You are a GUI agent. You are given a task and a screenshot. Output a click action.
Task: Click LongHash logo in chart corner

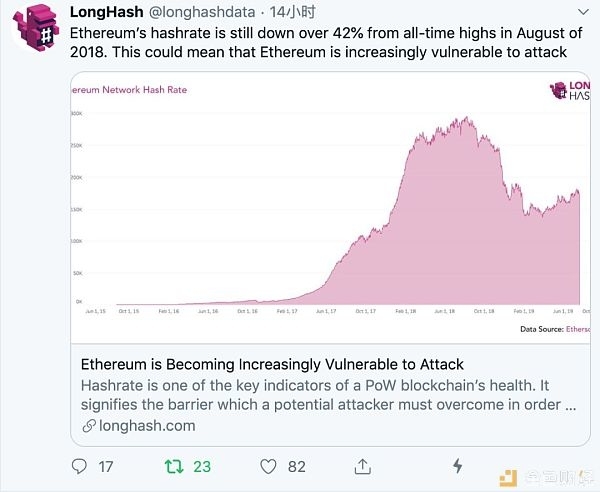click(570, 91)
